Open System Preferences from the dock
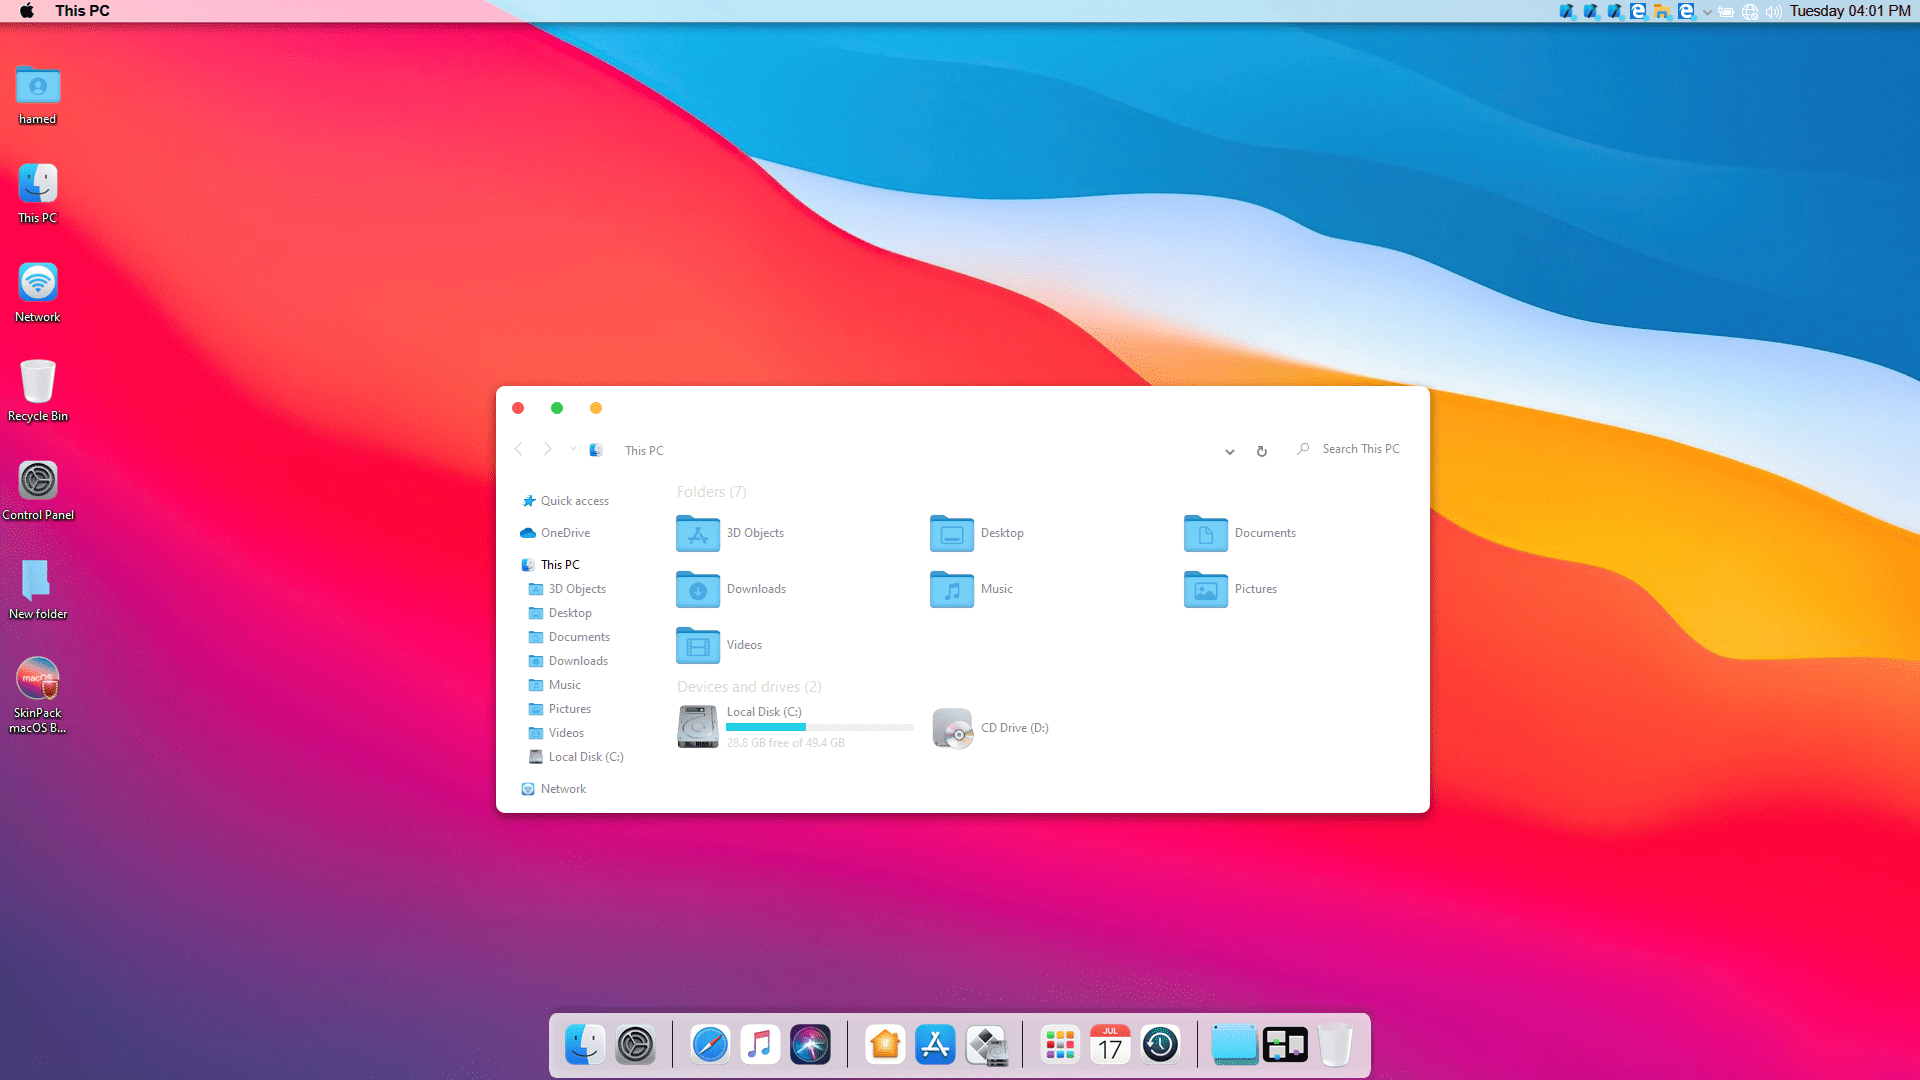The width and height of the screenshot is (1920, 1080). point(635,1044)
